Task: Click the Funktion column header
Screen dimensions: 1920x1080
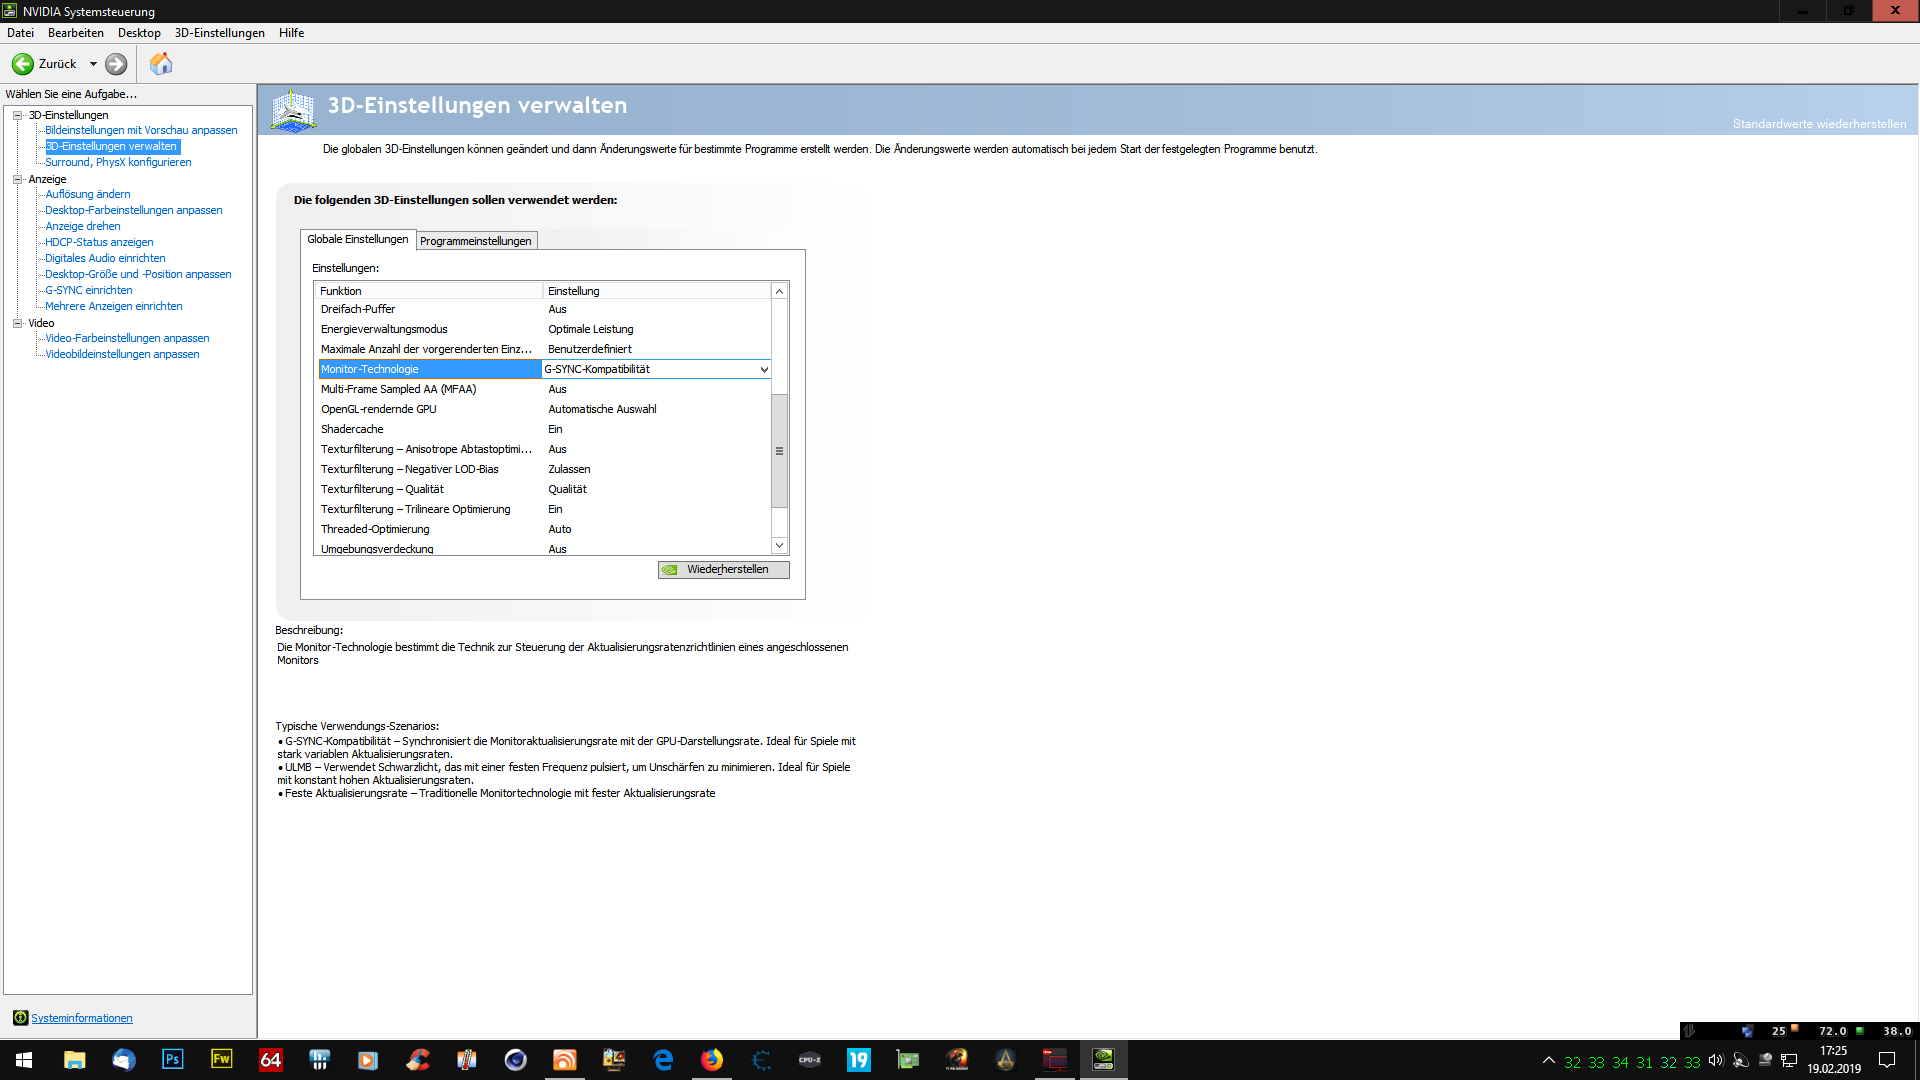Action: pyautogui.click(x=429, y=291)
